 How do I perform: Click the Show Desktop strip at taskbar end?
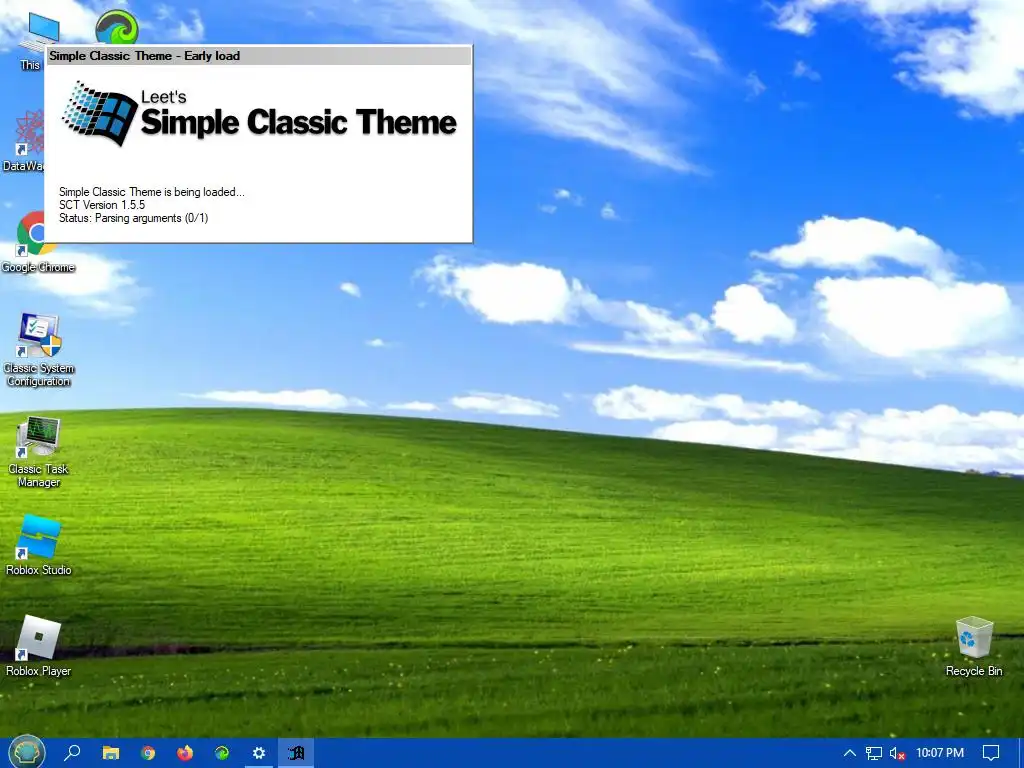(1020, 753)
